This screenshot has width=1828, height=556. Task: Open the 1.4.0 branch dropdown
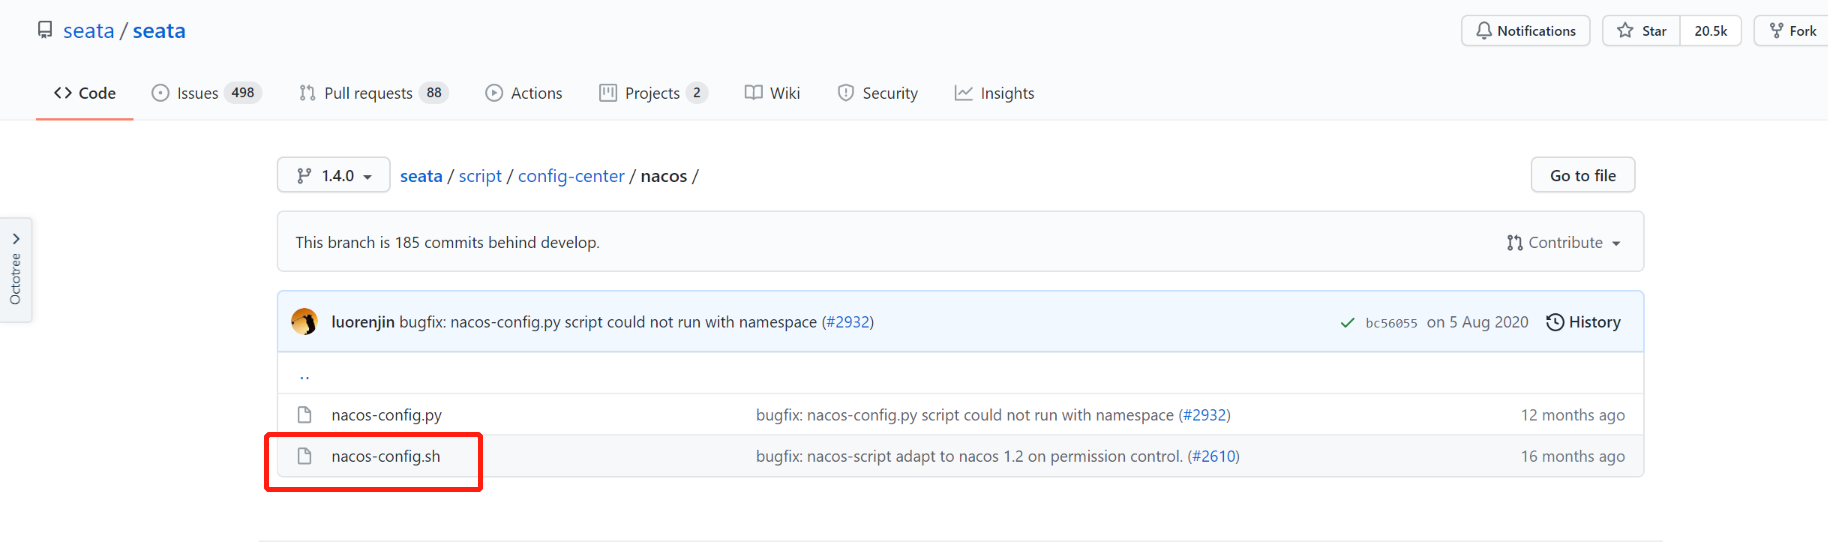[x=334, y=175]
